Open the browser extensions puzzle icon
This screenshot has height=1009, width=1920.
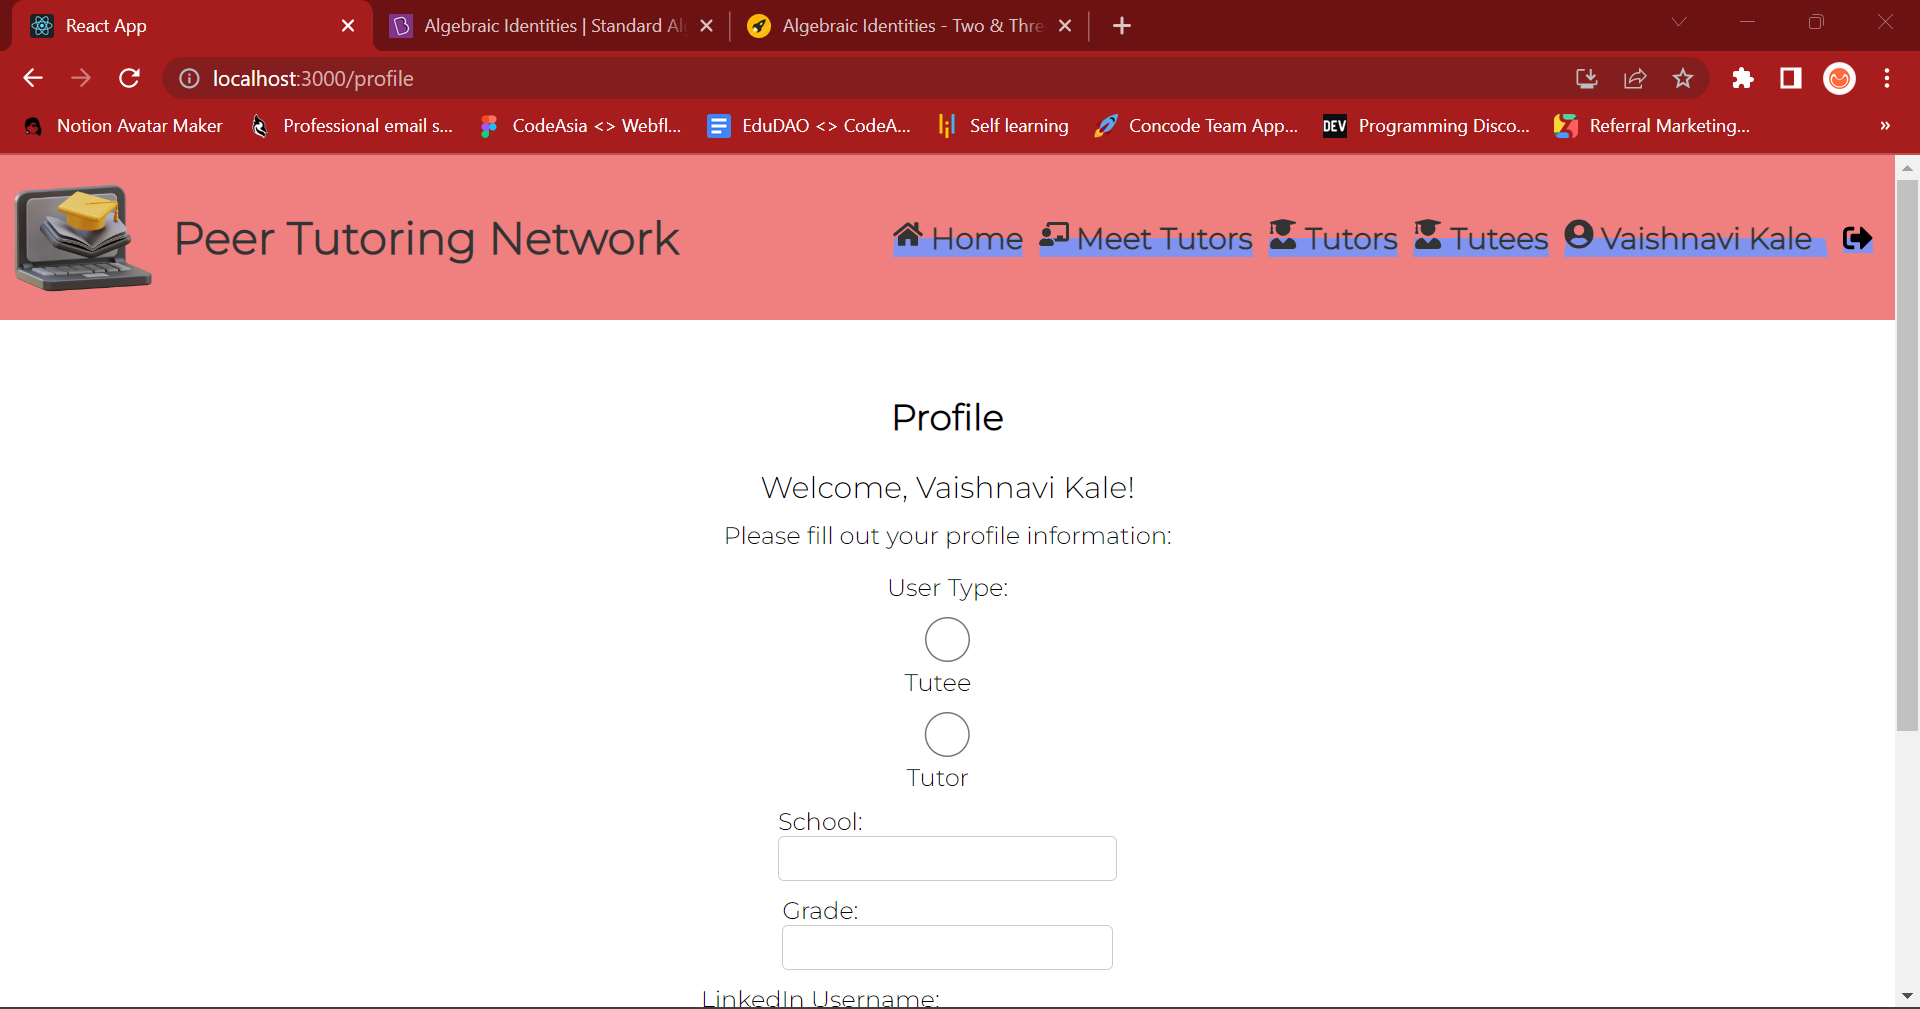(1743, 78)
